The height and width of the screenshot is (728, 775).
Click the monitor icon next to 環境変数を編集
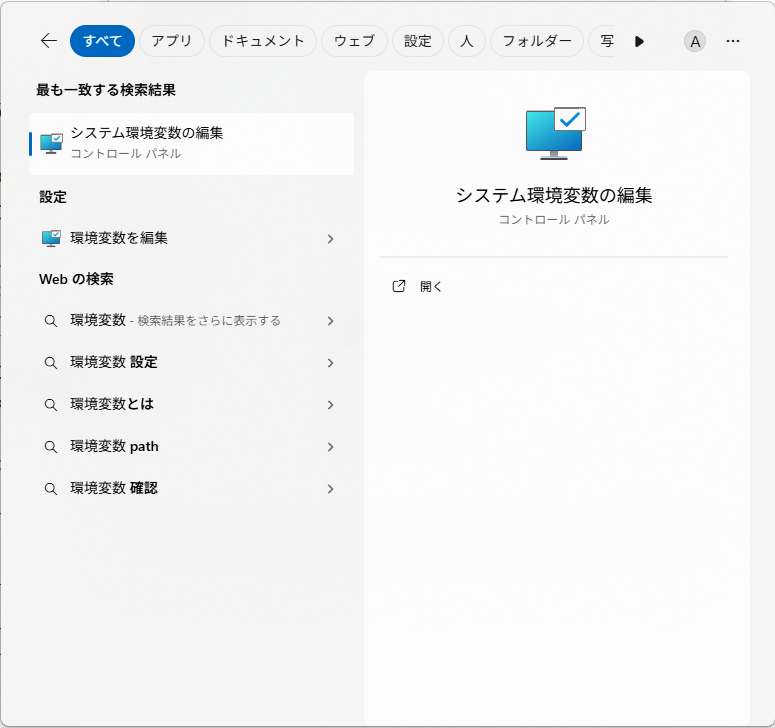(x=51, y=238)
